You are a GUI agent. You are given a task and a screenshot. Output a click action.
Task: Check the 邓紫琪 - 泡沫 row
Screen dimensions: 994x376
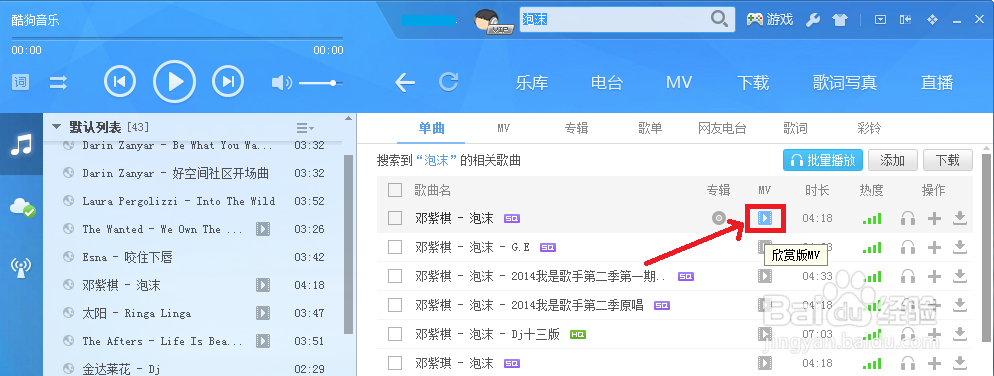[x=395, y=363]
